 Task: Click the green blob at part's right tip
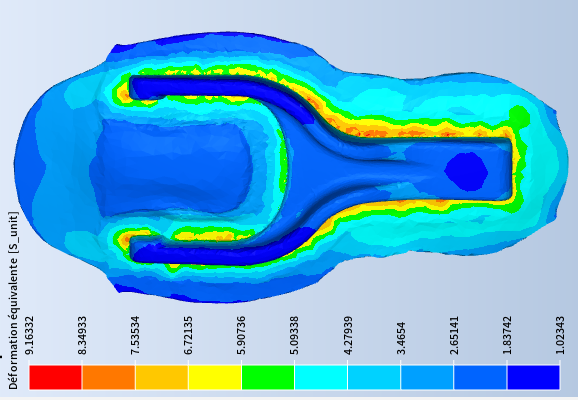(519, 116)
